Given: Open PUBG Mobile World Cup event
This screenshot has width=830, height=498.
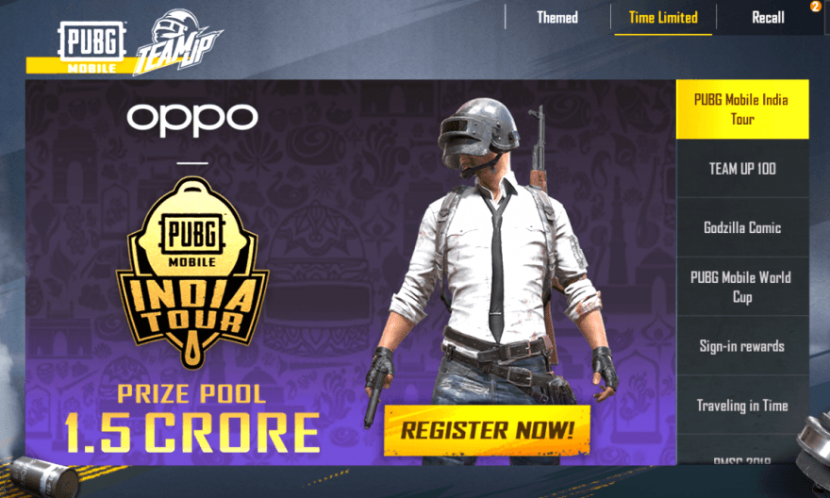Looking at the screenshot, I should (x=742, y=287).
